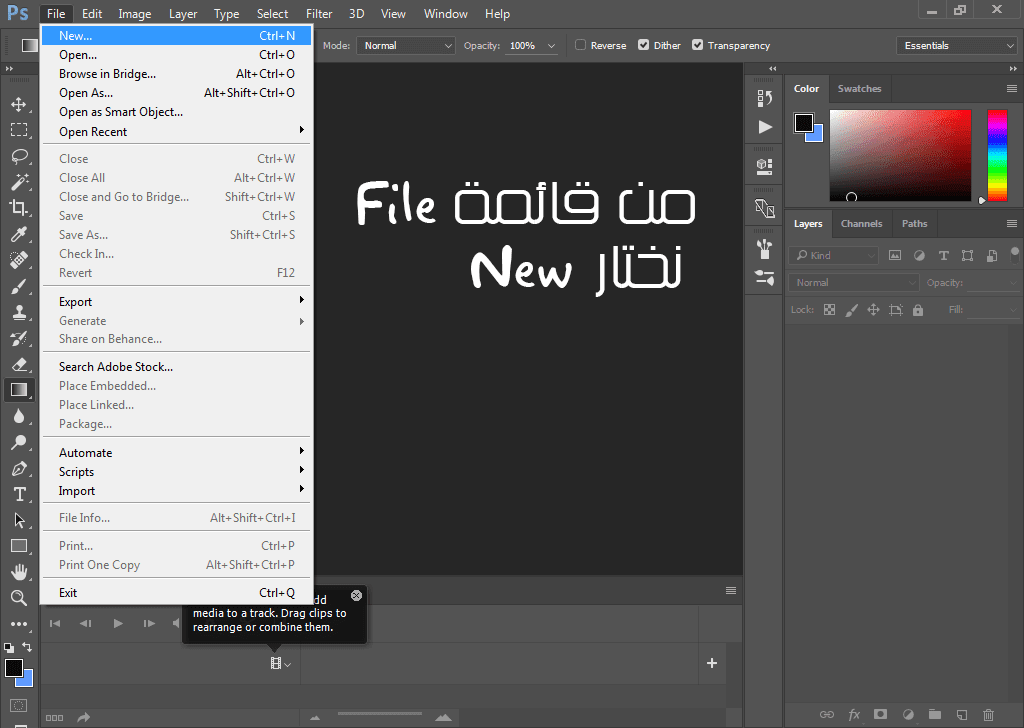
Task: Select the Dodge tool
Action: point(19,442)
